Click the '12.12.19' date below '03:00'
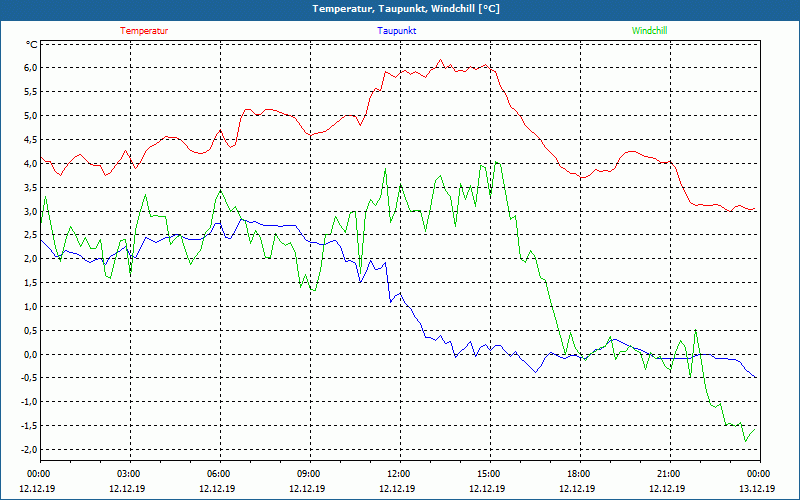 pyautogui.click(x=127, y=488)
